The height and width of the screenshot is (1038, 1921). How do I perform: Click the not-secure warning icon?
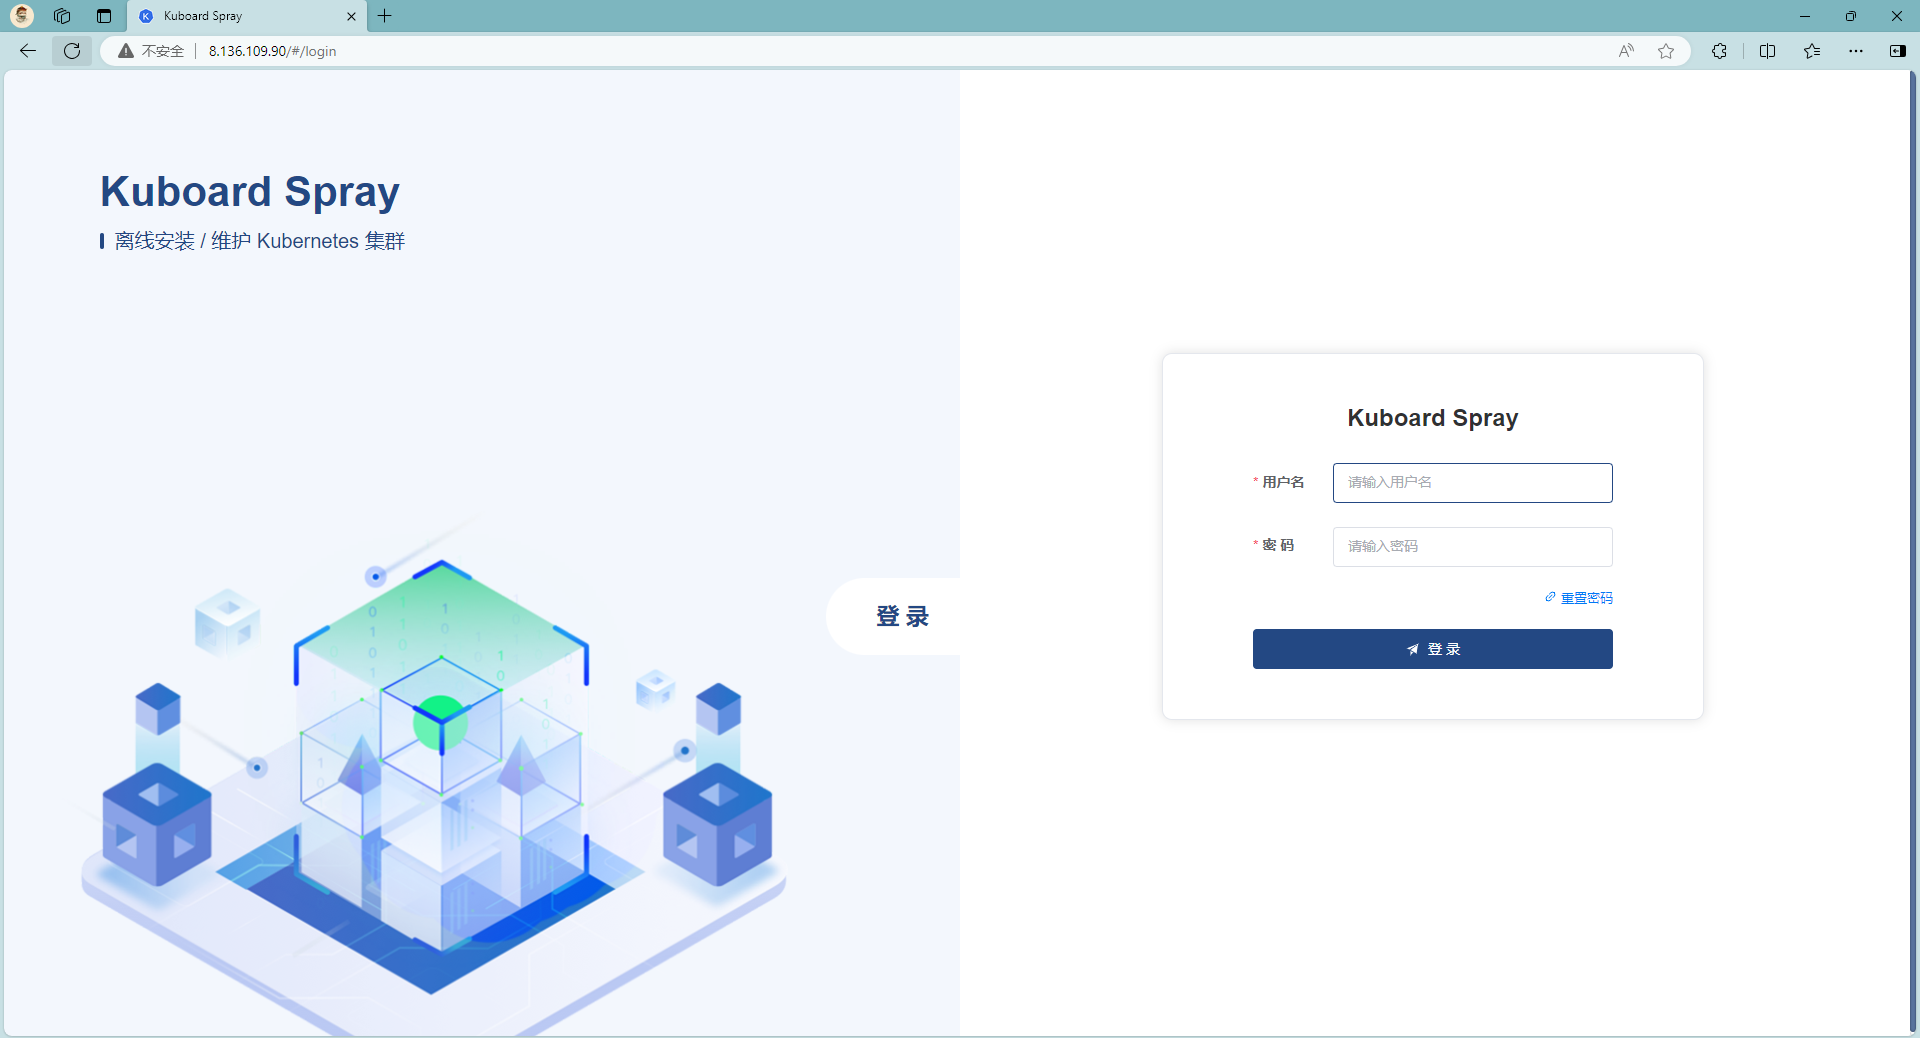[126, 51]
